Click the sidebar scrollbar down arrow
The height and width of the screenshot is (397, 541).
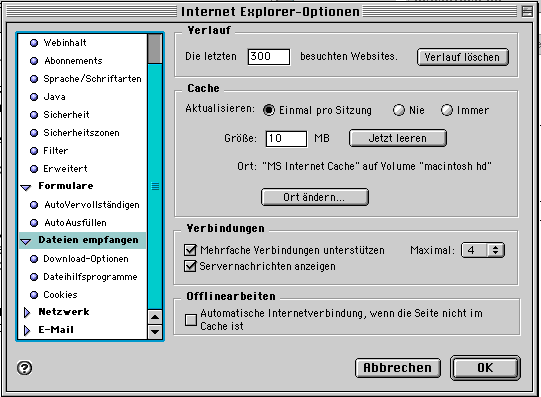(x=155, y=332)
